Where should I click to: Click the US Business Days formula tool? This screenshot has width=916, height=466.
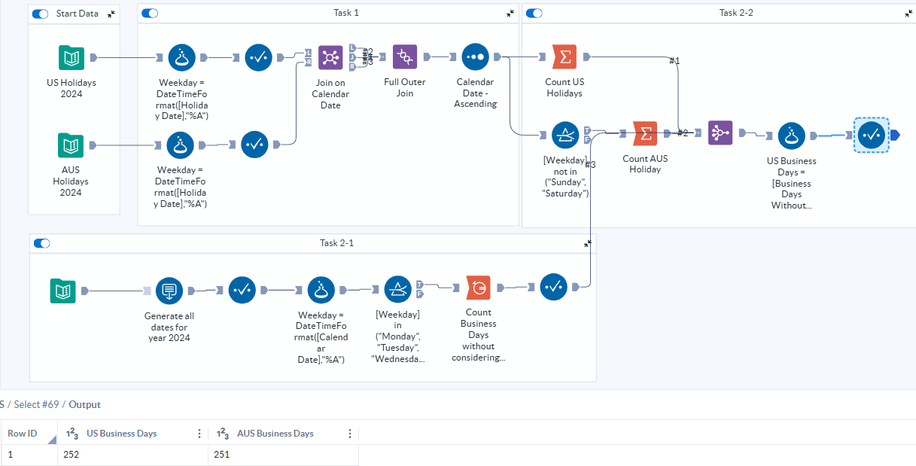tap(792, 134)
